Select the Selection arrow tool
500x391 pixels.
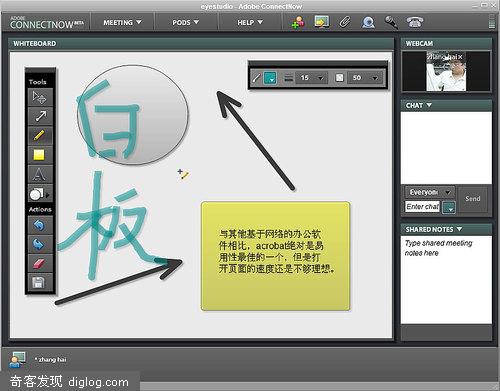[x=40, y=97]
